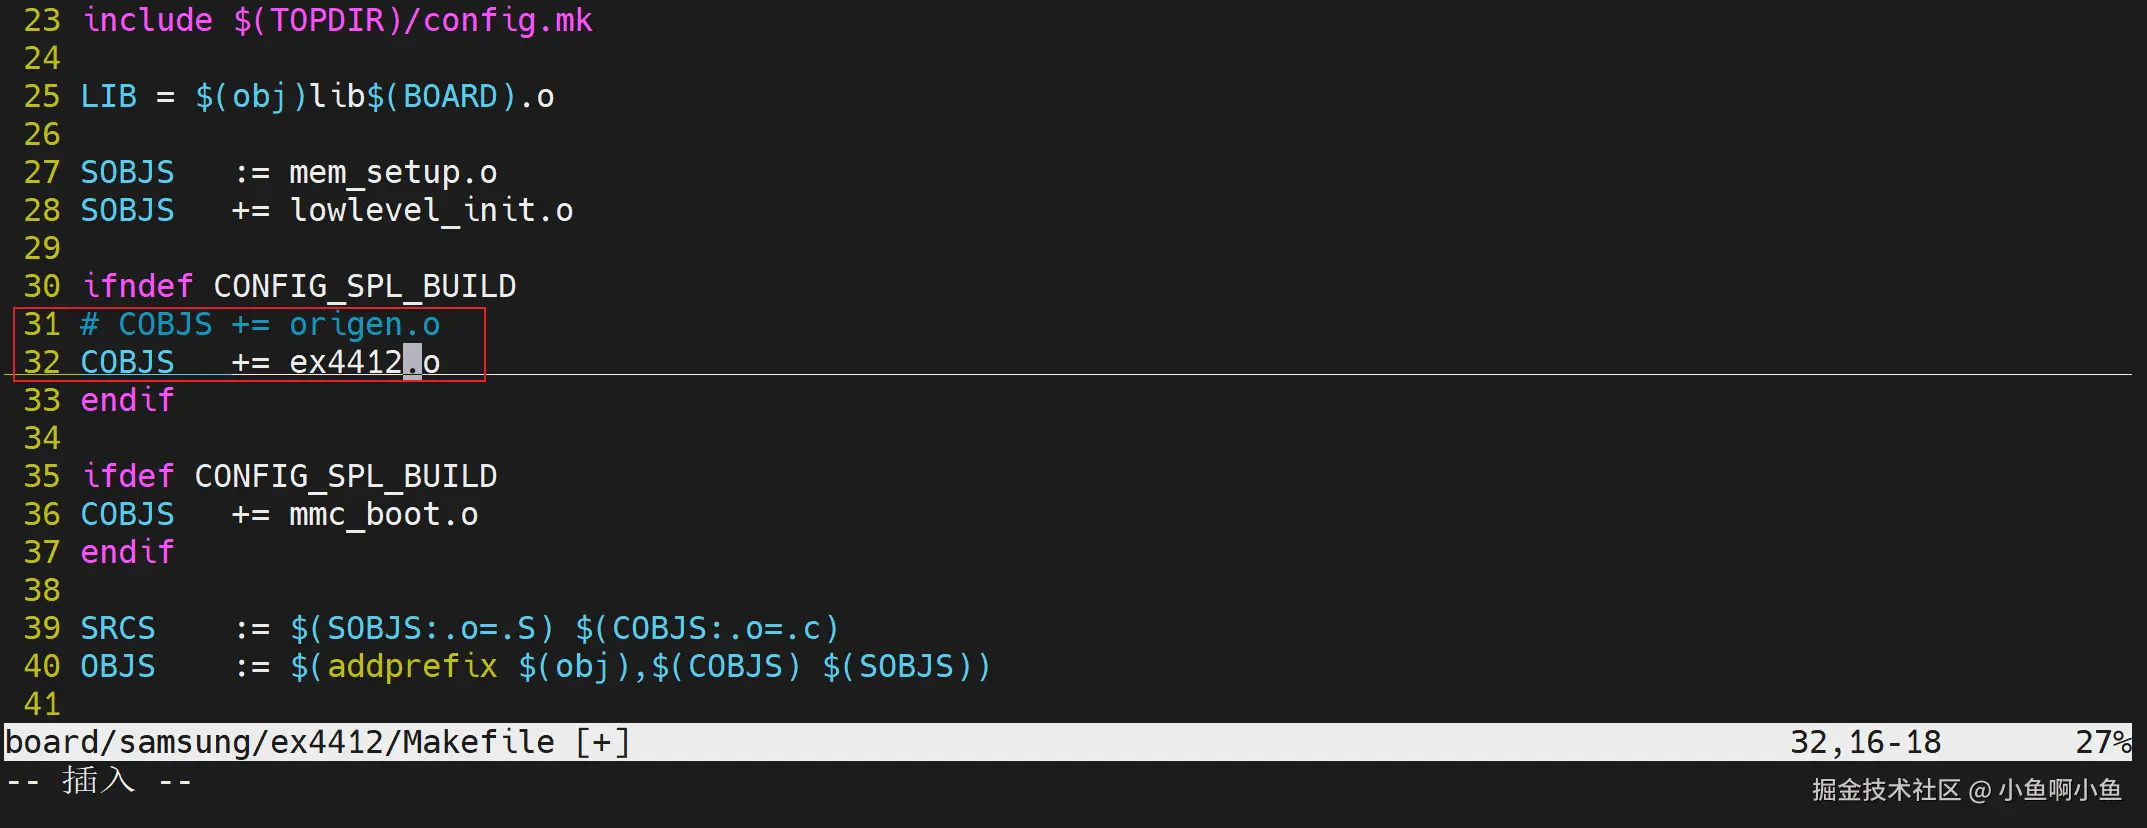Viewport: 2147px width, 828px height.
Task: Place cursor on ex4412.o text
Action: coord(364,362)
